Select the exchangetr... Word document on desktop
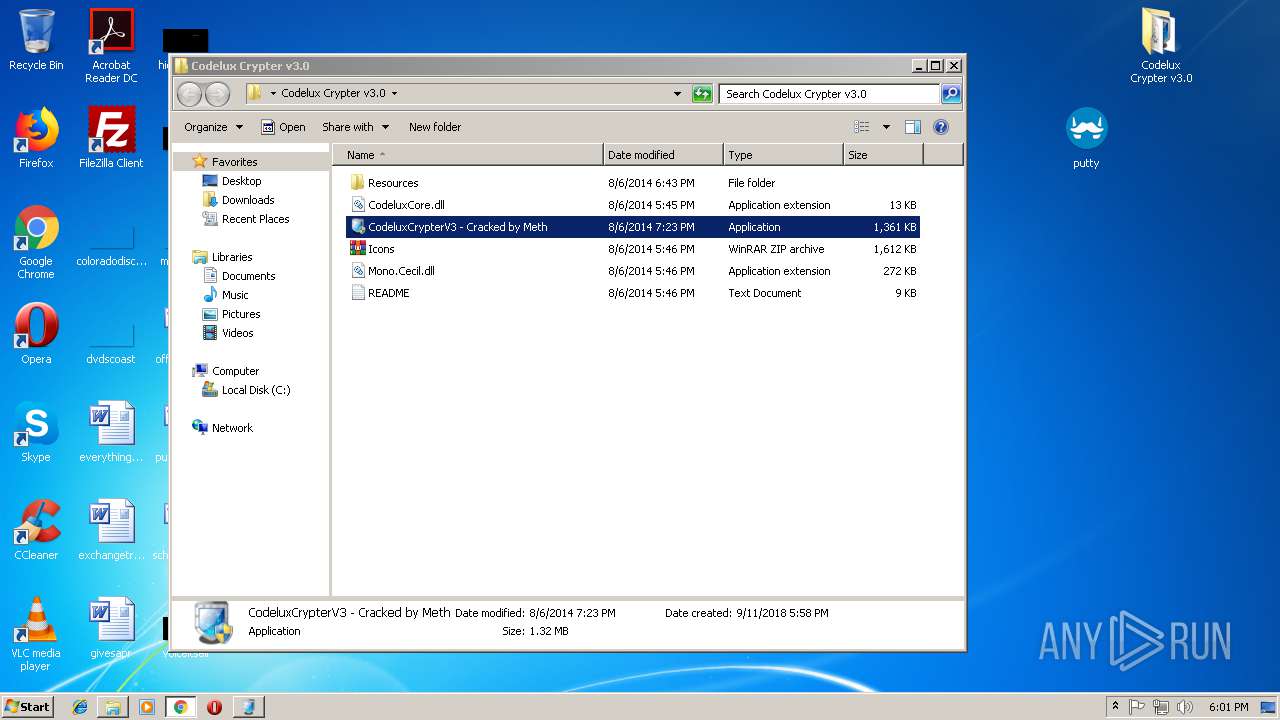 (x=111, y=529)
